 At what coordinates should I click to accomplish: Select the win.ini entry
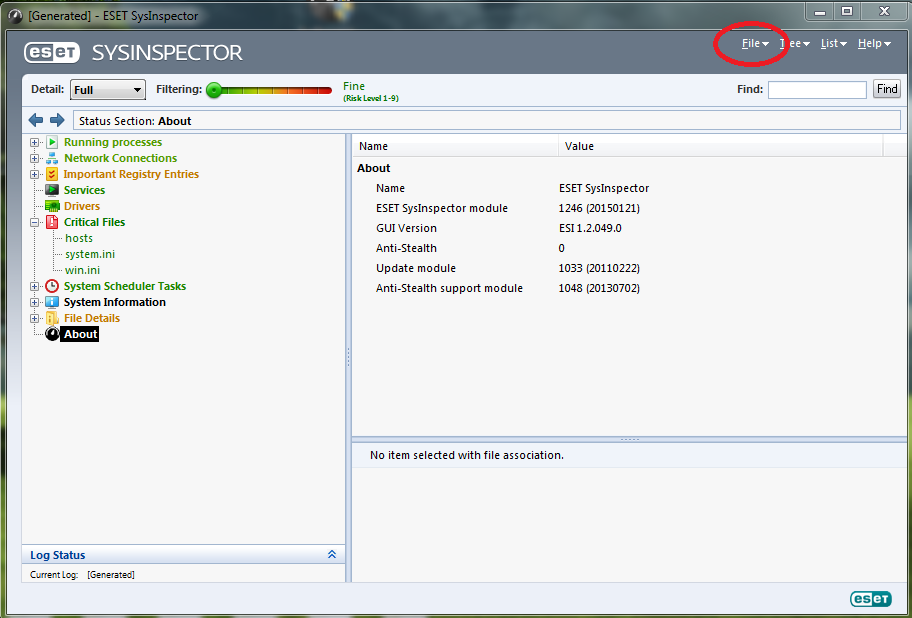[83, 270]
